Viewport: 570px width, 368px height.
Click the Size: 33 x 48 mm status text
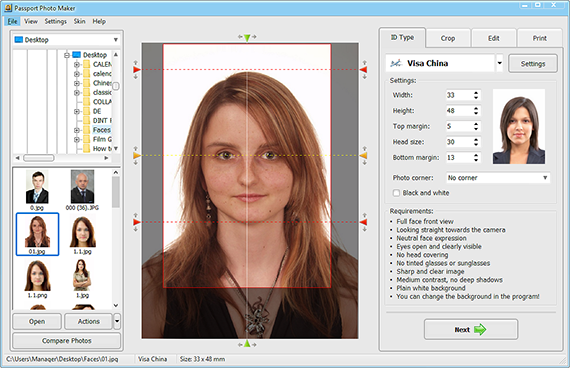(x=202, y=359)
